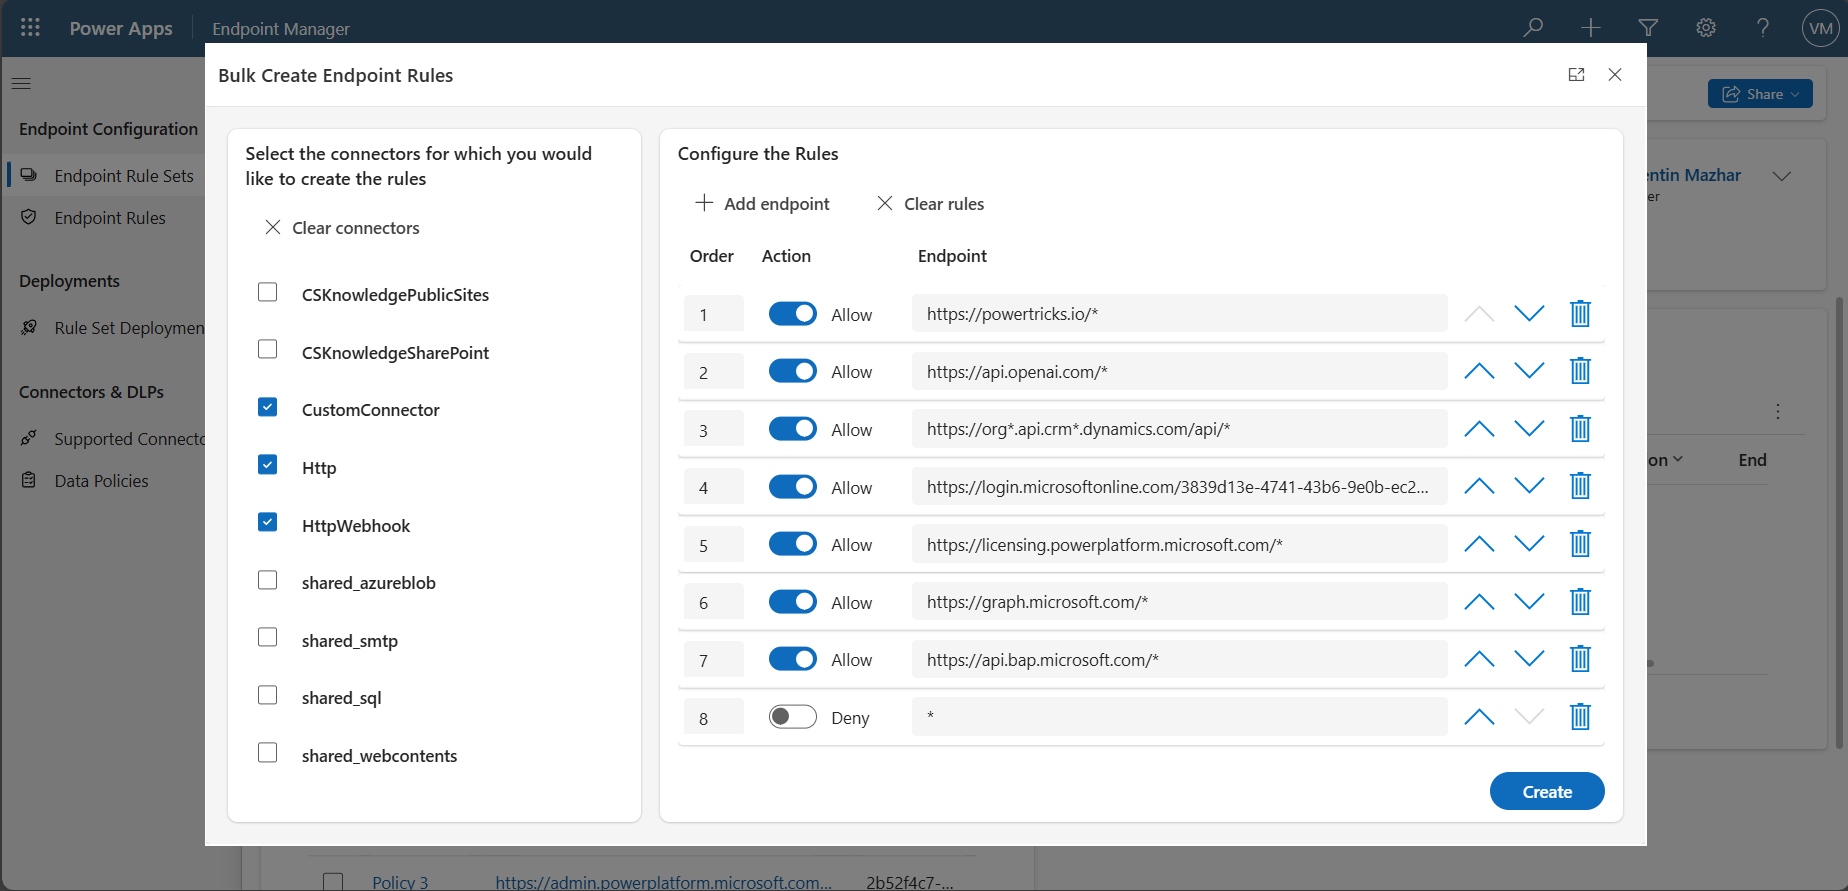Open the Power Apps app launcher
The height and width of the screenshot is (891, 1848).
[x=30, y=28]
